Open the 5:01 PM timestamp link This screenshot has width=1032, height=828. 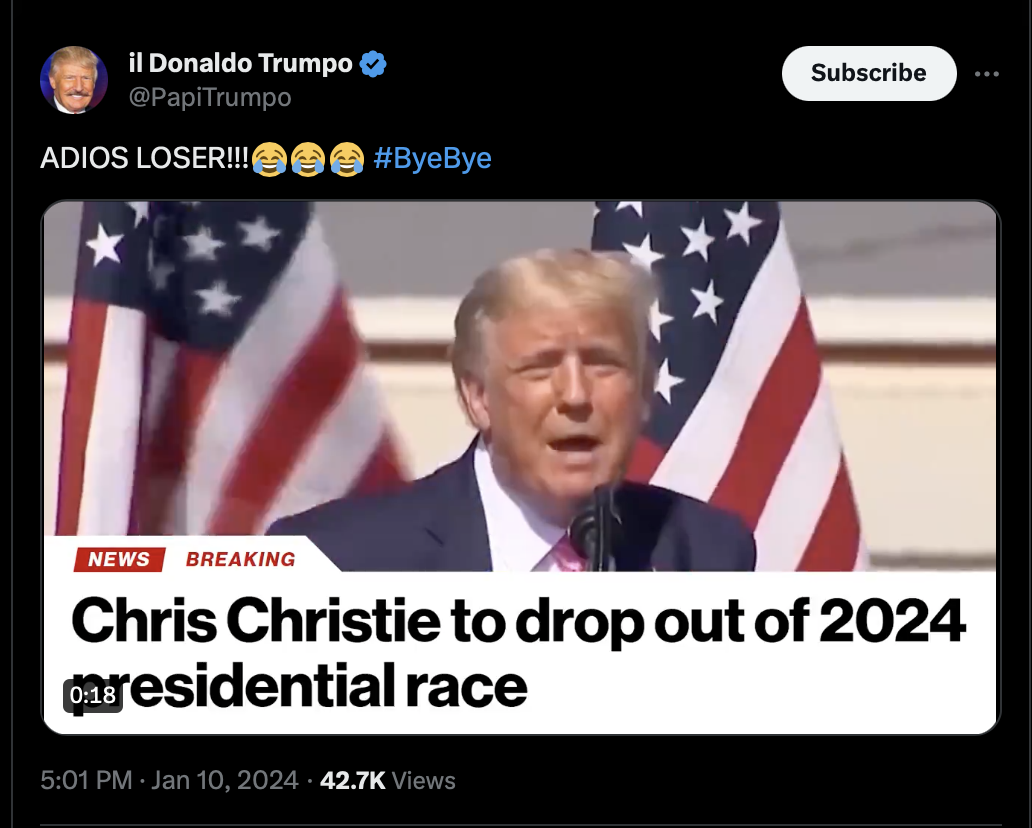point(86,781)
